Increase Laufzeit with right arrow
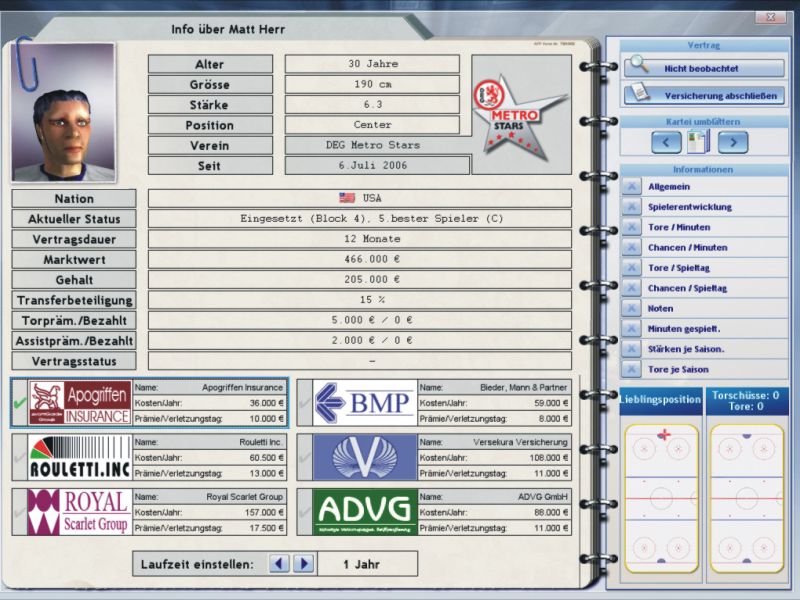Image resolution: width=800 pixels, height=600 pixels. click(304, 564)
